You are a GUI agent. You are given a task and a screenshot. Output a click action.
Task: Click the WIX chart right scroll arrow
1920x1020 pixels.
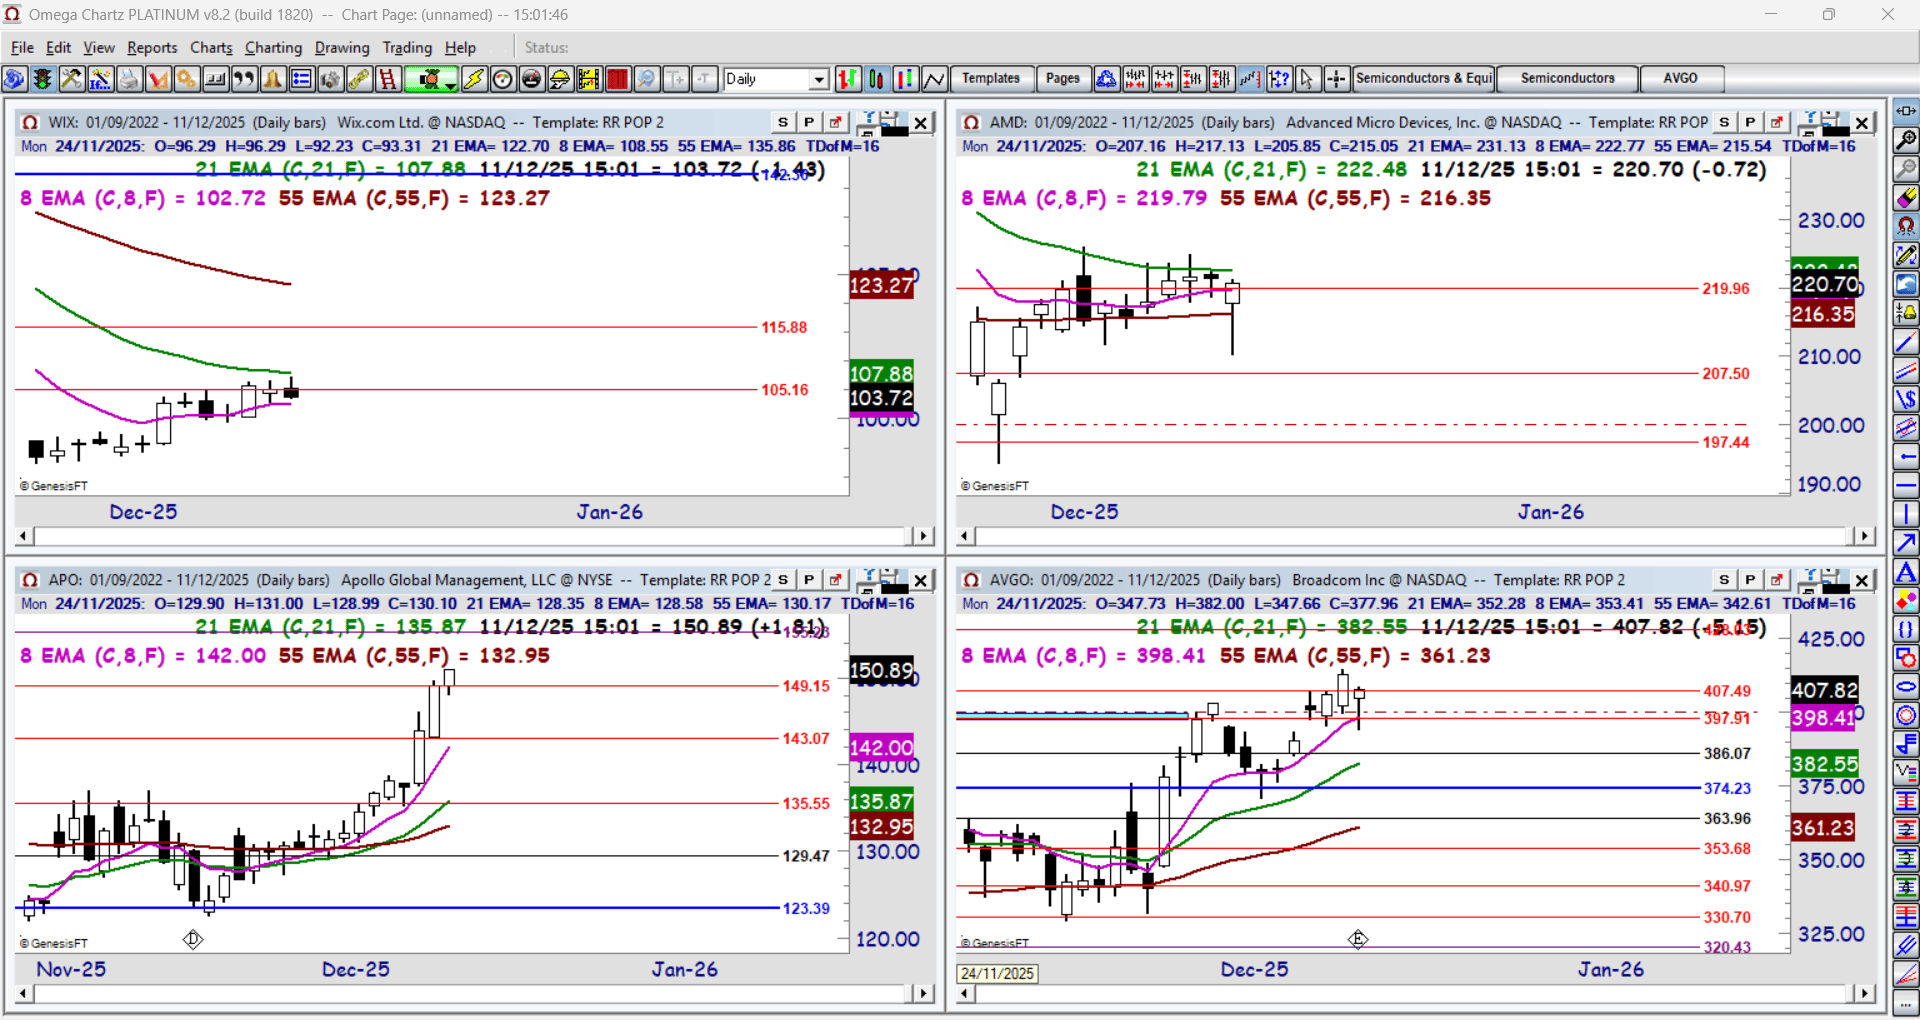[923, 536]
